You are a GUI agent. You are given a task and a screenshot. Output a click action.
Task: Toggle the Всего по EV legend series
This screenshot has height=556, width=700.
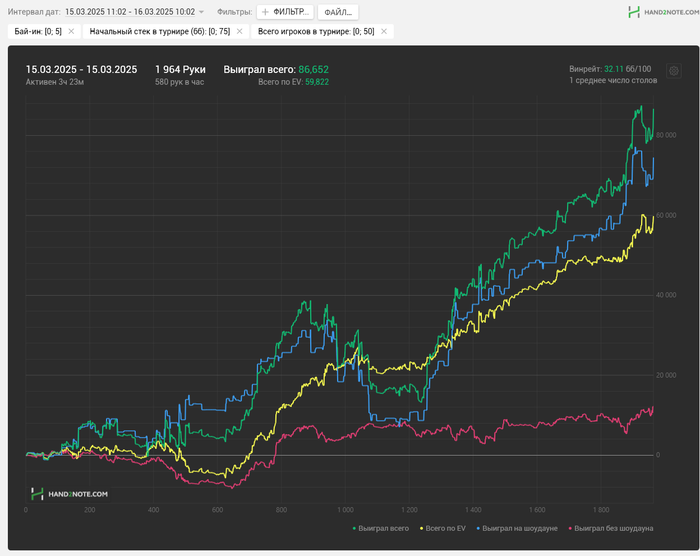[443, 528]
